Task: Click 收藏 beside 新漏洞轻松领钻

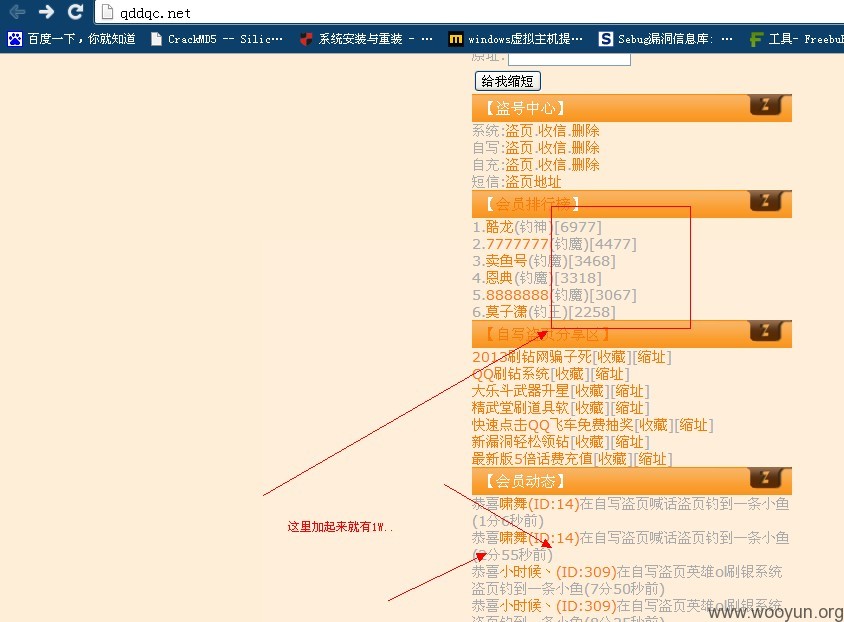Action: [x=589, y=442]
